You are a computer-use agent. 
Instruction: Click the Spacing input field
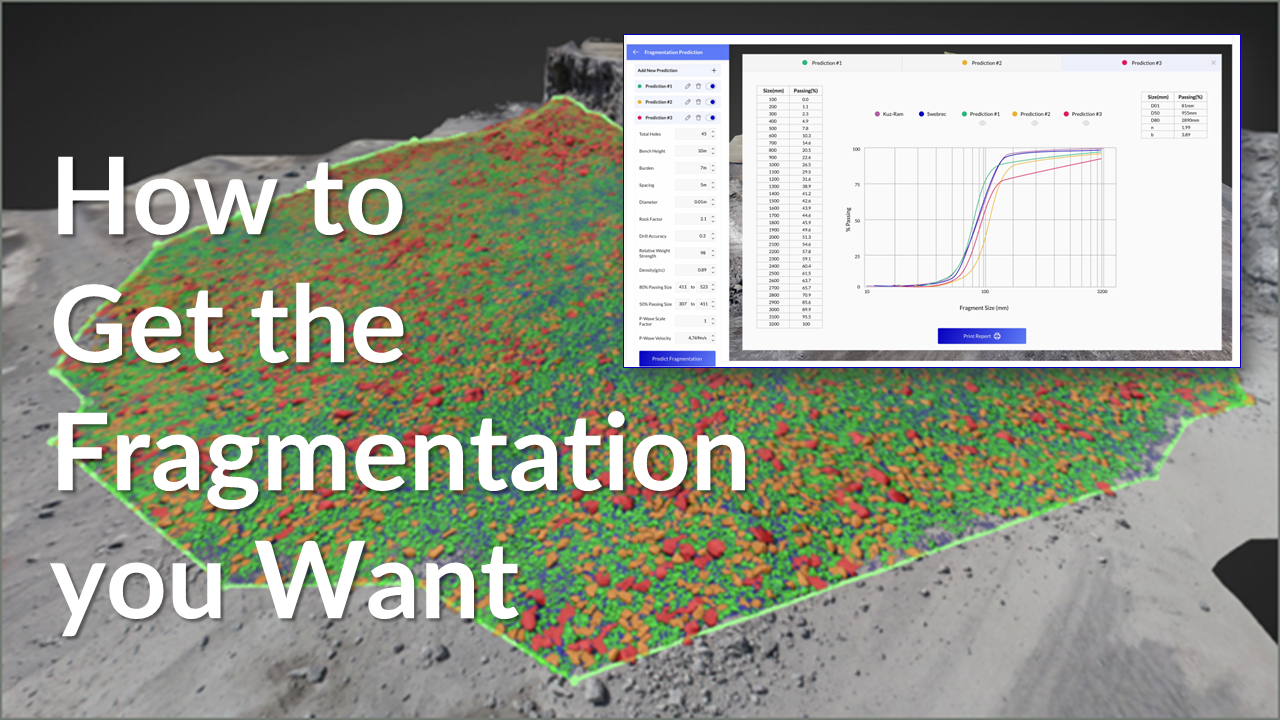click(695, 184)
